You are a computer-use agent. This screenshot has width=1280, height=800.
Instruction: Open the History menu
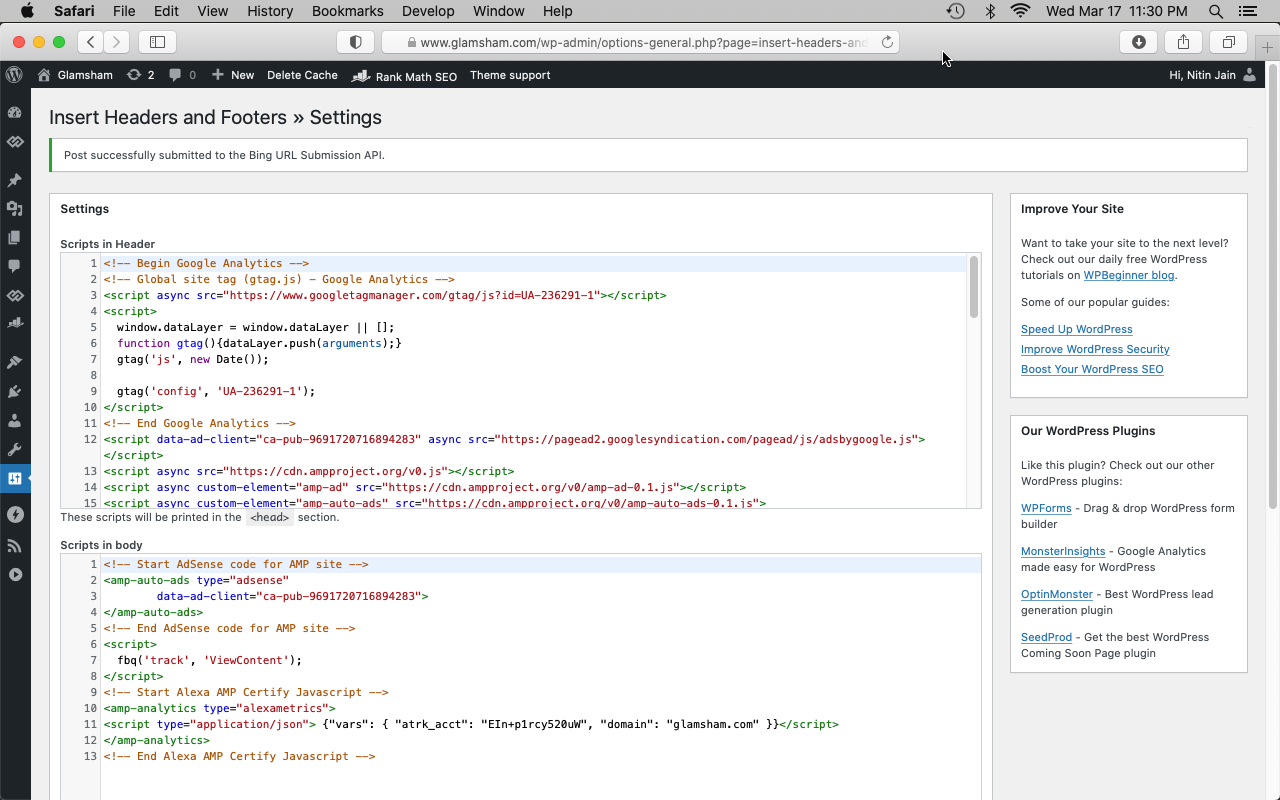270,11
